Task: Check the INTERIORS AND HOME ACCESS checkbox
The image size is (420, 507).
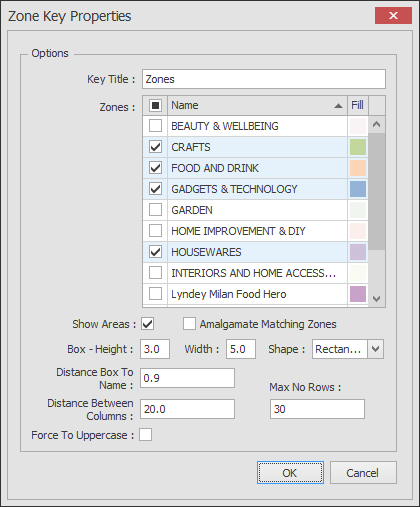Action: [155, 273]
